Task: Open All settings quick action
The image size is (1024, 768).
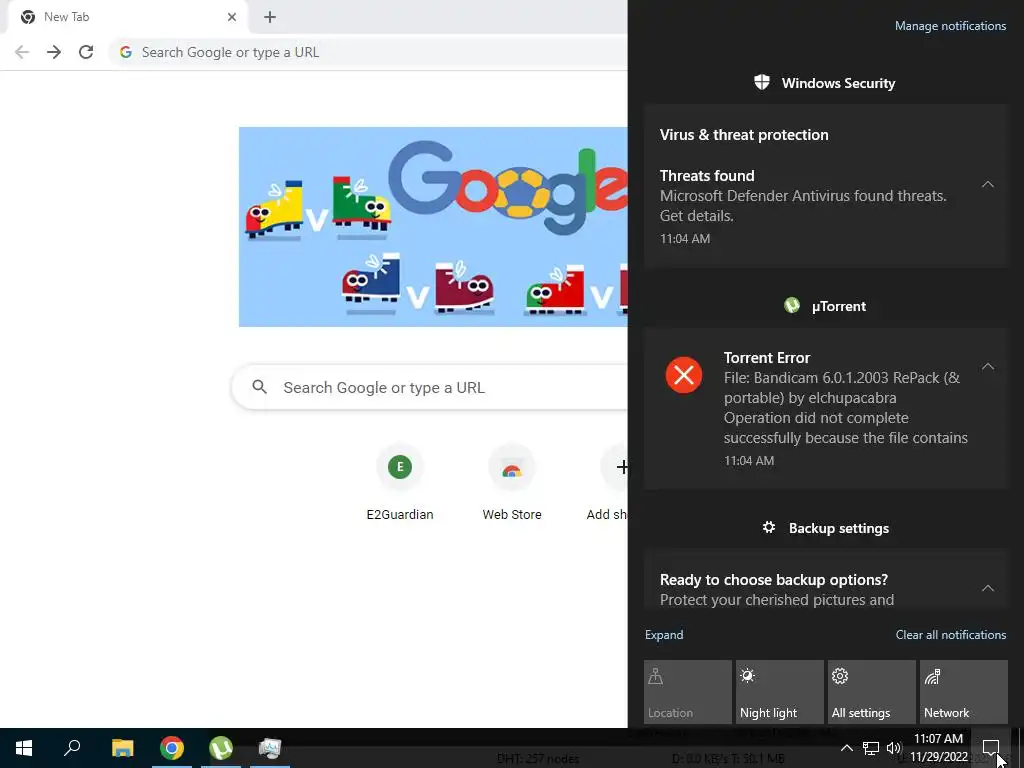Action: click(872, 692)
